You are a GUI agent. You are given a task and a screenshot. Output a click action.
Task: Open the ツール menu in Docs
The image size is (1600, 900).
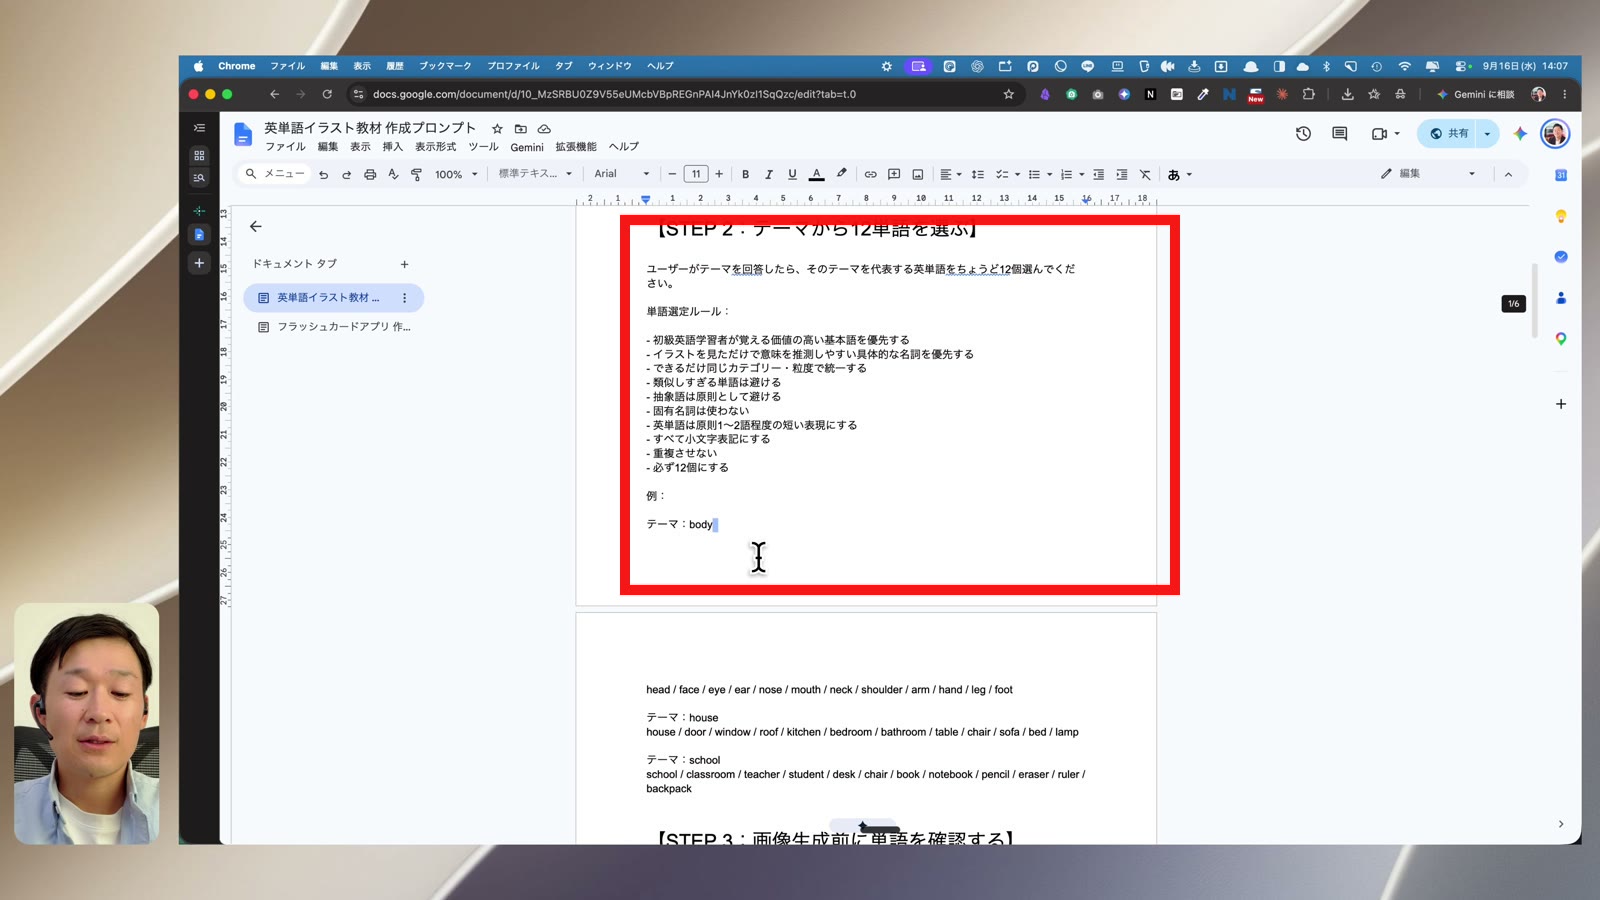(x=483, y=147)
